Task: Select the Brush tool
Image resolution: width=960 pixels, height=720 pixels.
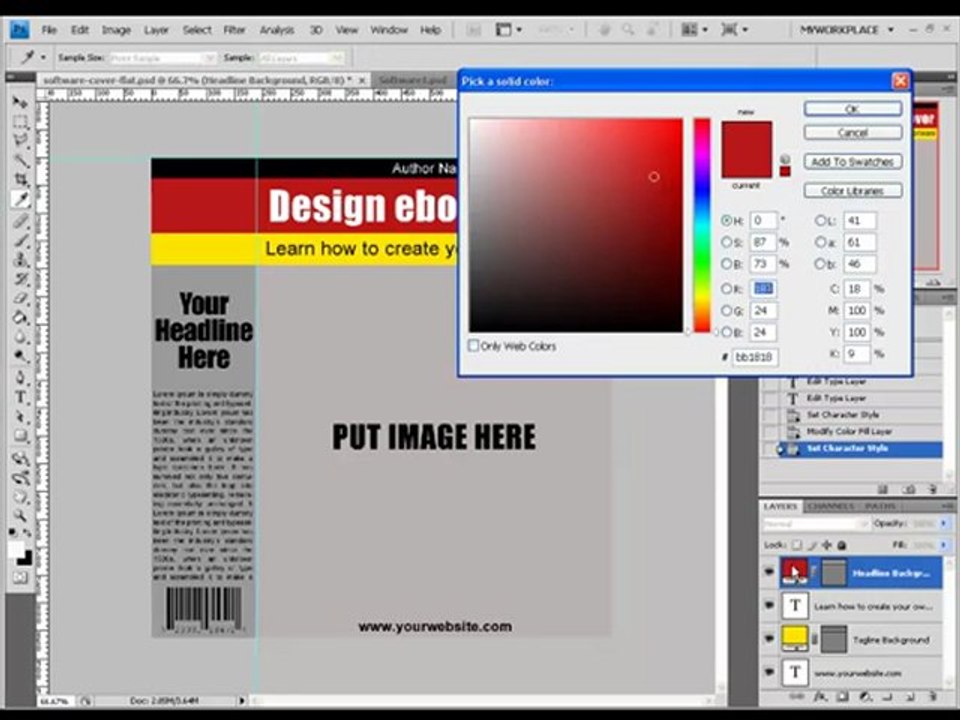Action: tap(20, 240)
